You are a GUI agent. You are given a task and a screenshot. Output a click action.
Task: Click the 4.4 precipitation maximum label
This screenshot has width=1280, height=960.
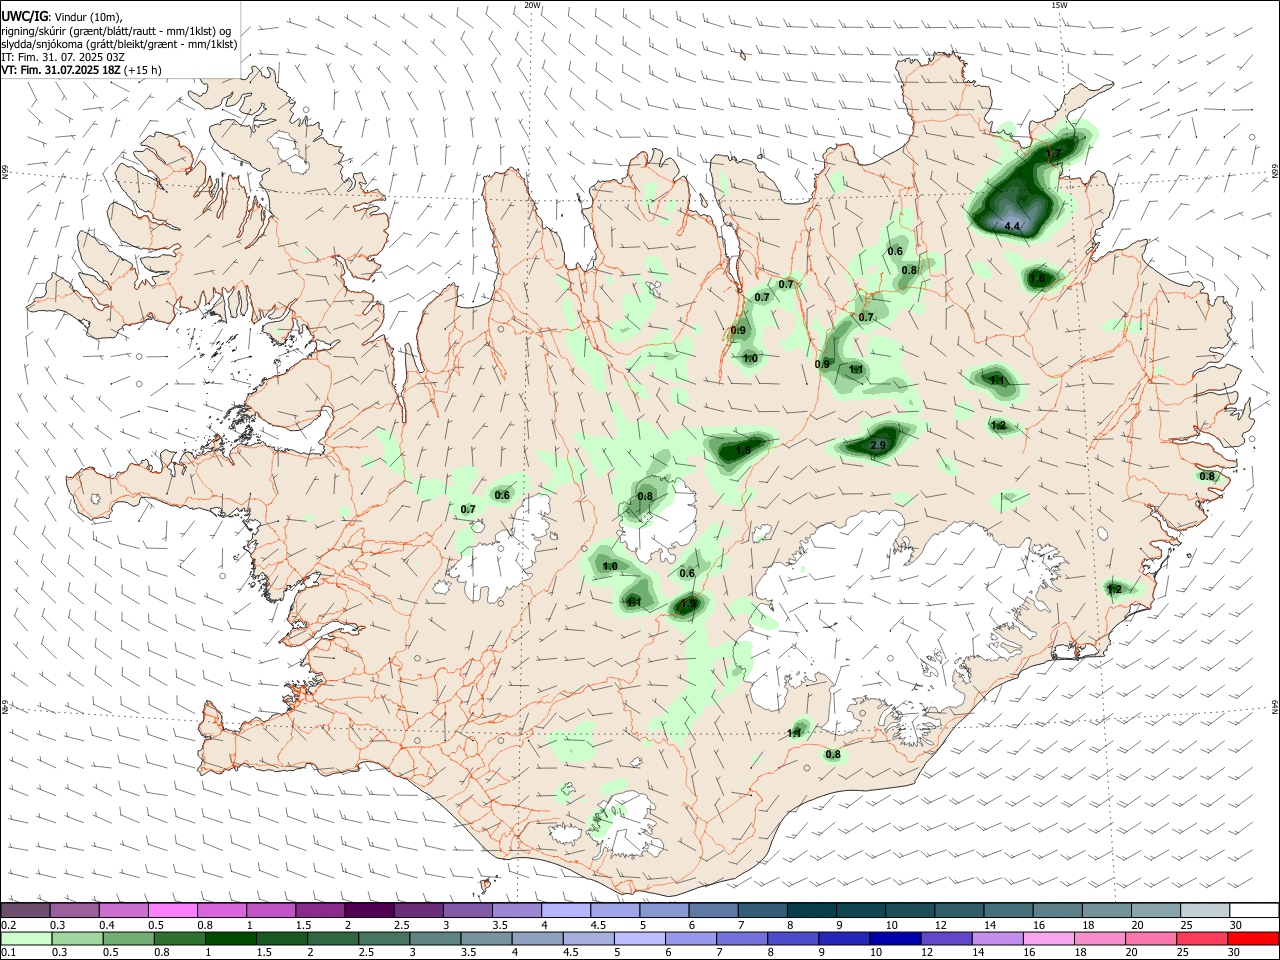point(1011,227)
